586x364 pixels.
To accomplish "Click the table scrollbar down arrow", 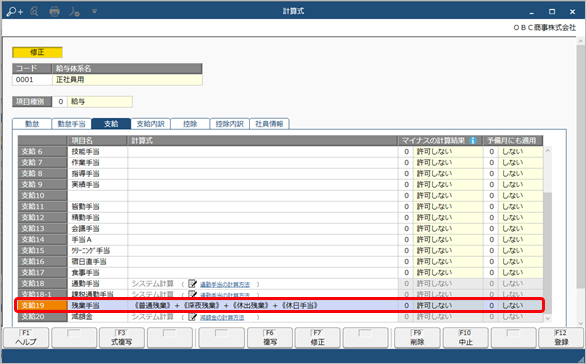I will point(548,318).
